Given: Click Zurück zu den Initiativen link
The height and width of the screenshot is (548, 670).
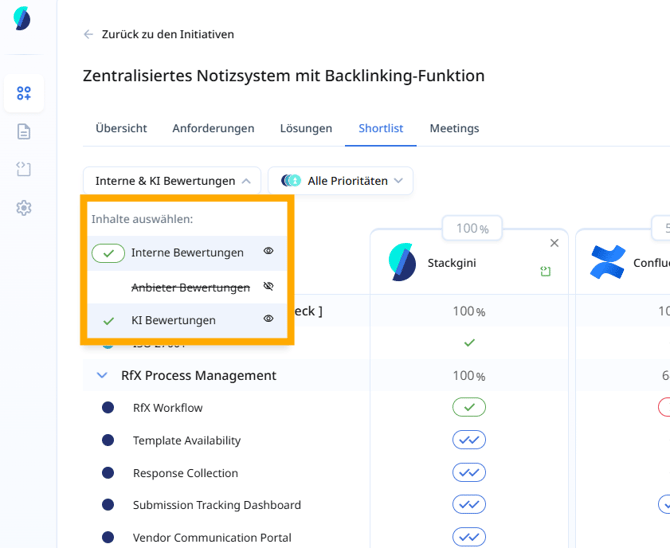Looking at the screenshot, I should tap(167, 34).
